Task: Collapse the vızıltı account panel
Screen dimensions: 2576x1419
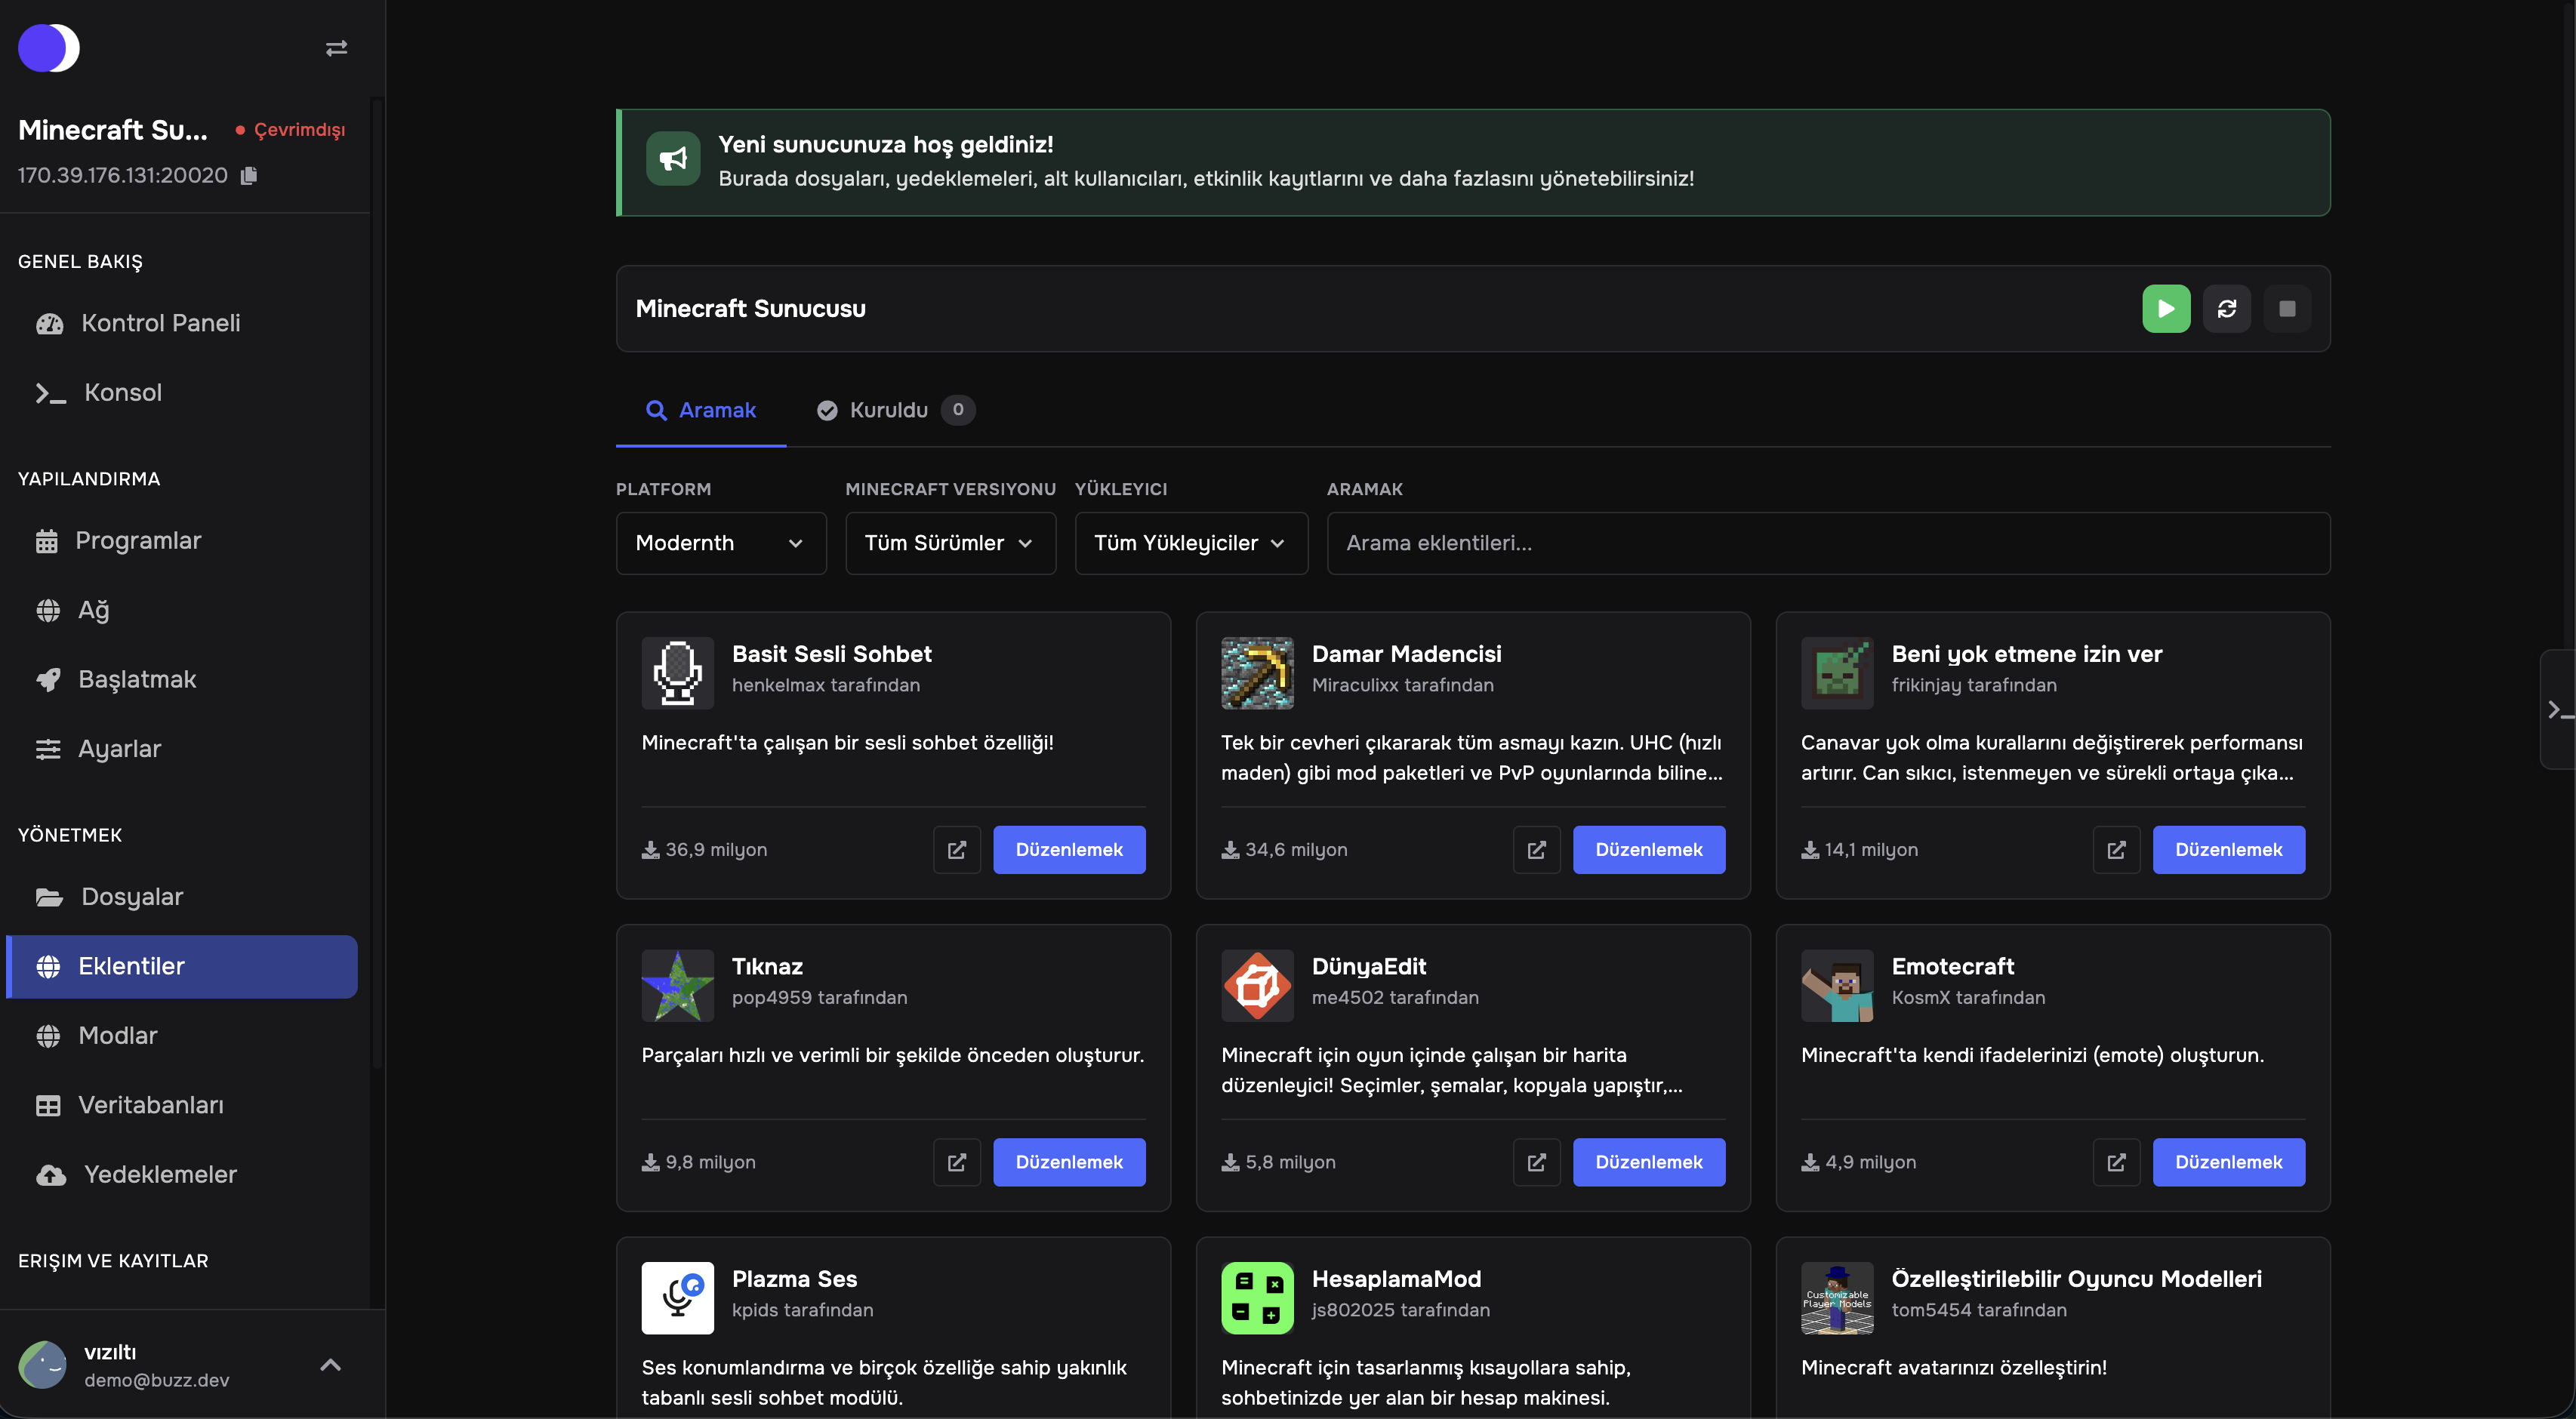Action: (331, 1365)
